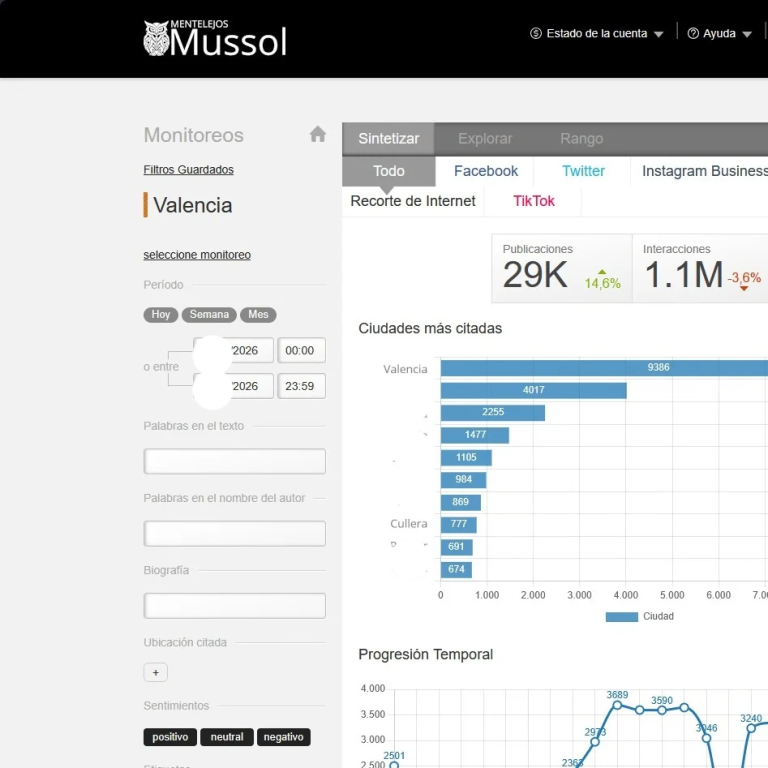Click the bar showing 984
This screenshot has height=768, width=768.
point(463,480)
